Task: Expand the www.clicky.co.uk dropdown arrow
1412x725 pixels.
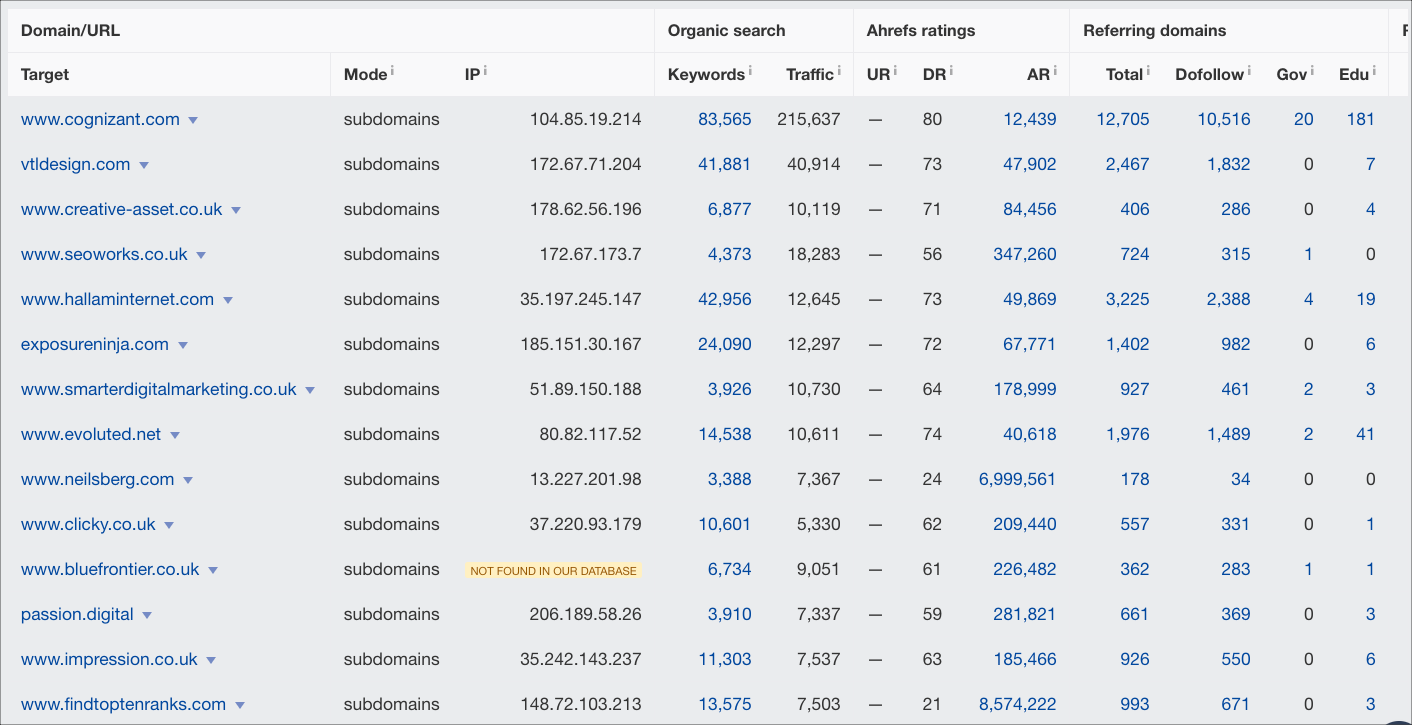Action: pos(169,525)
